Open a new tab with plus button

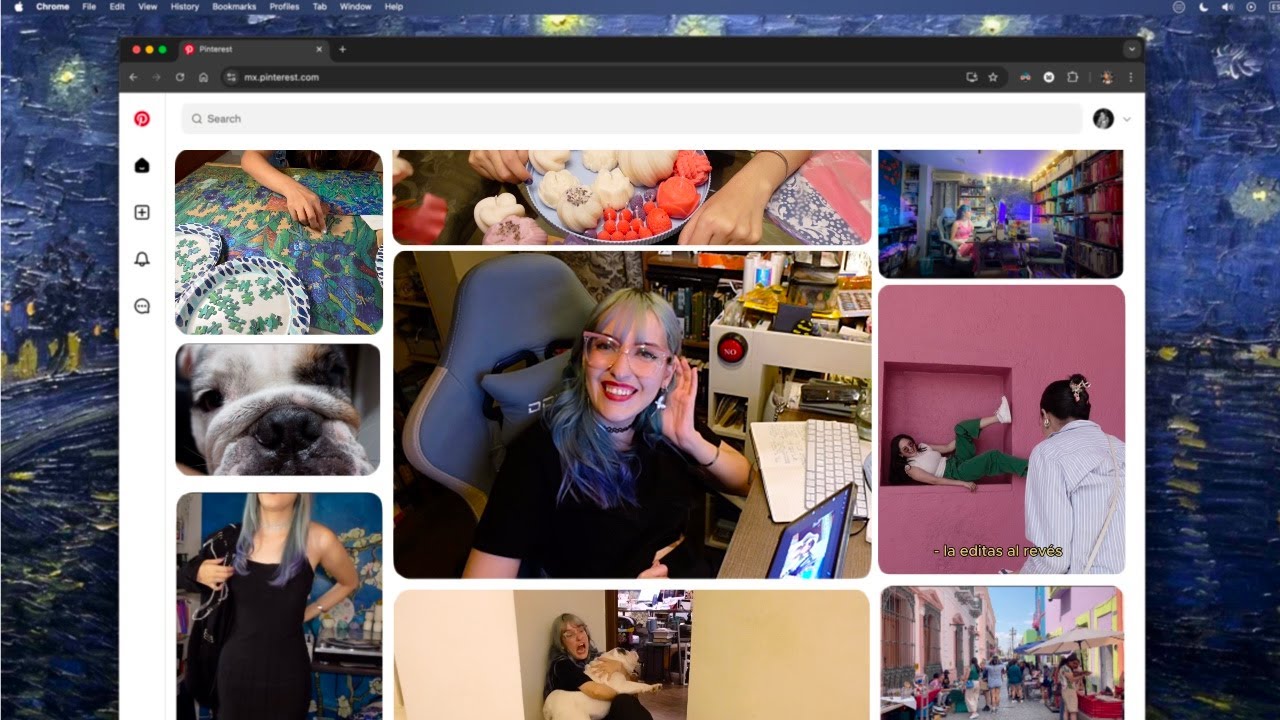(342, 49)
